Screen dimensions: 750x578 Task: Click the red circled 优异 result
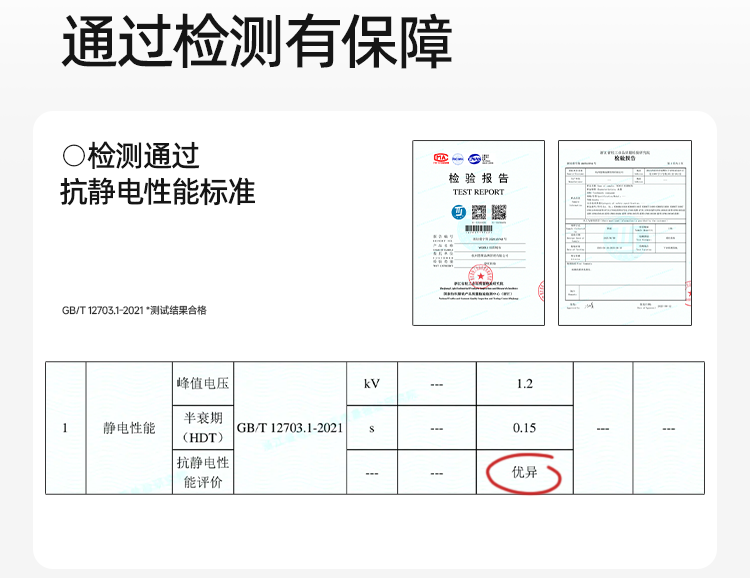(x=524, y=472)
